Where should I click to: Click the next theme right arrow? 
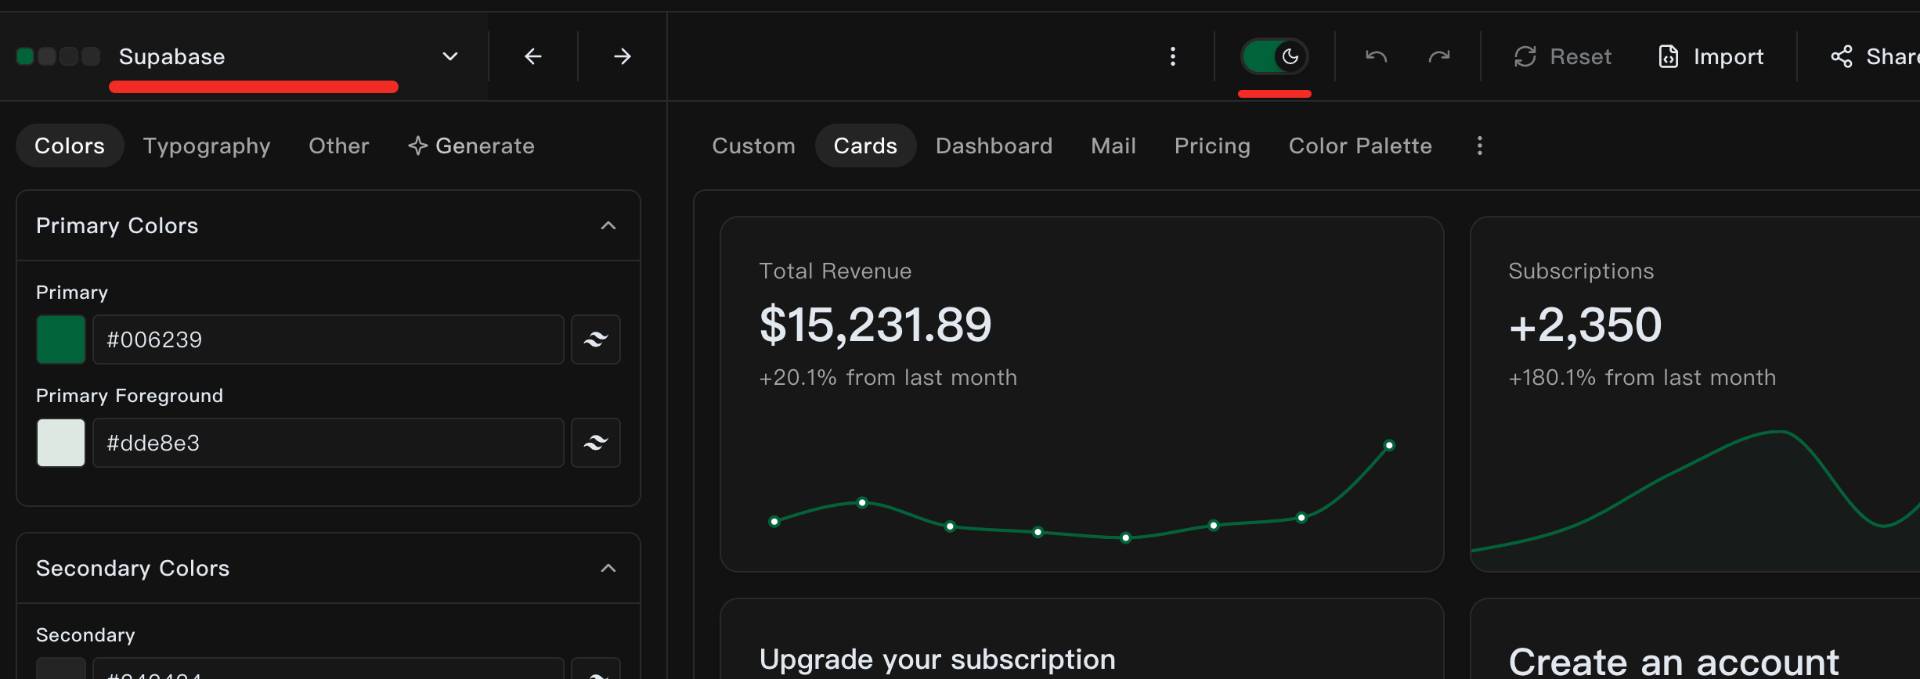point(622,56)
